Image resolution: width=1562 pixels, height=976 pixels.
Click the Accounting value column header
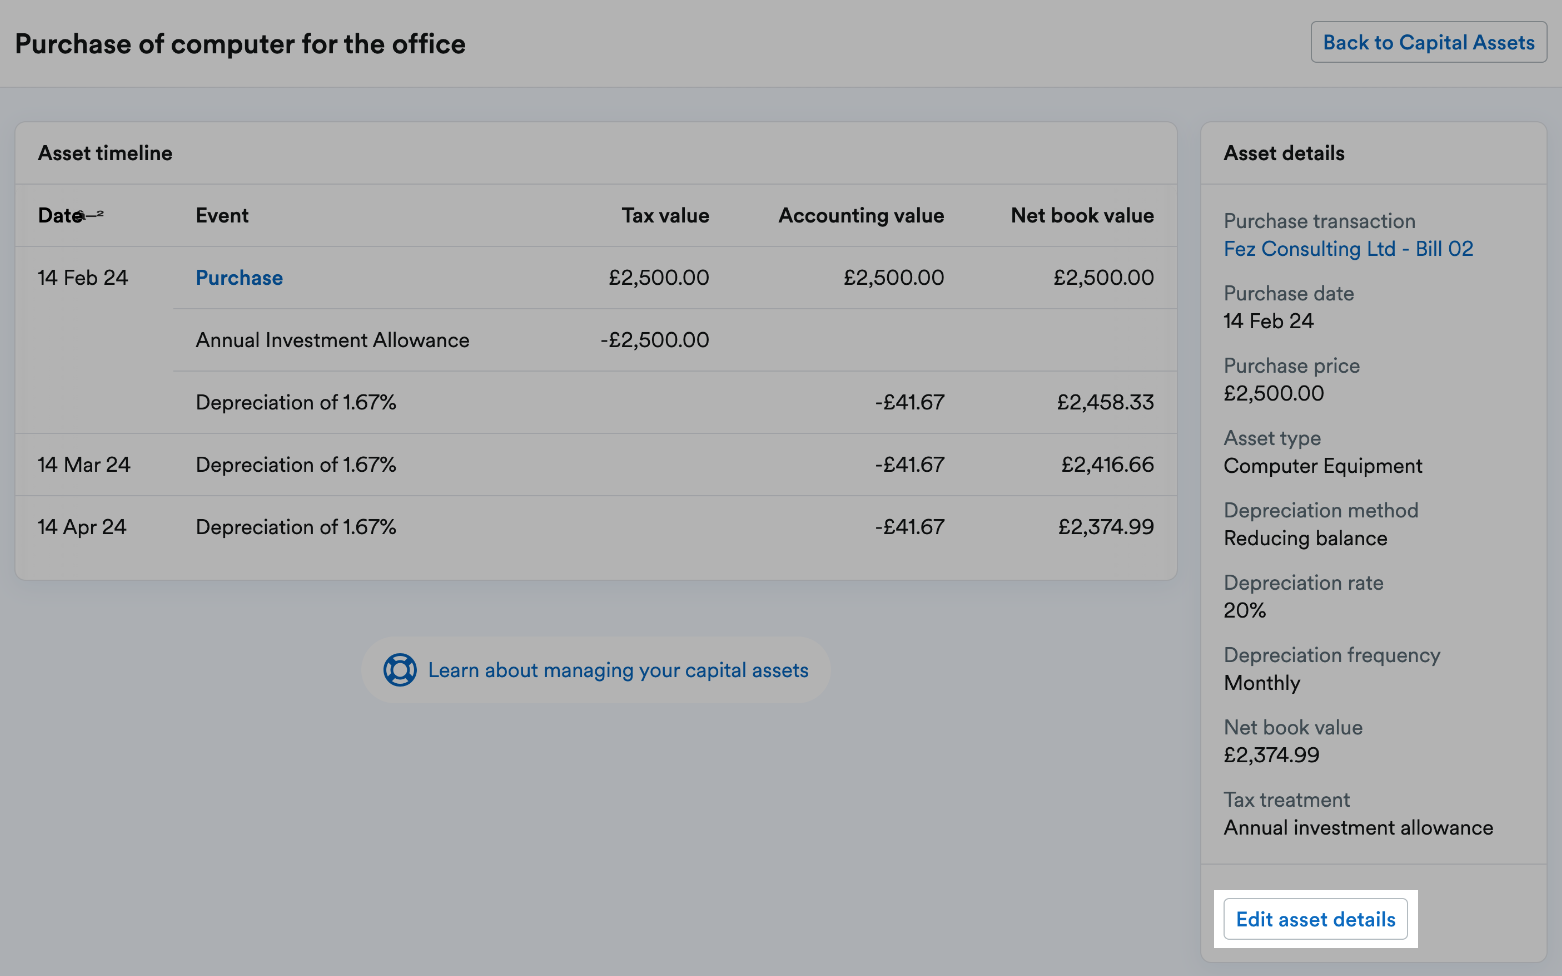click(x=861, y=215)
